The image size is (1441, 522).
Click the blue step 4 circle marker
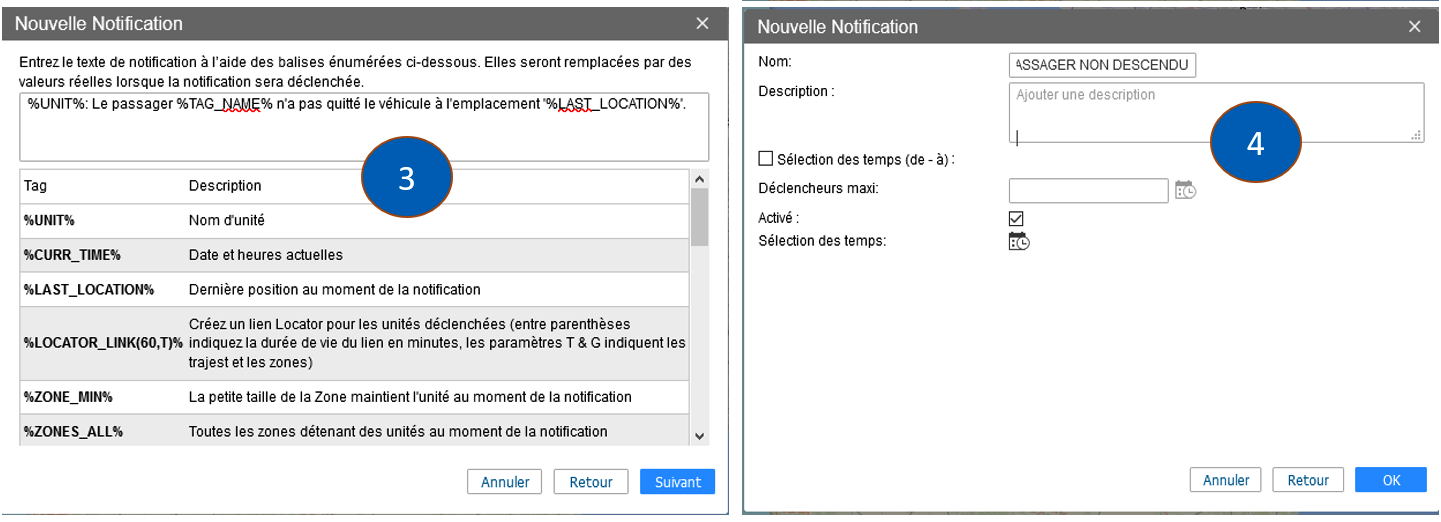1255,143
